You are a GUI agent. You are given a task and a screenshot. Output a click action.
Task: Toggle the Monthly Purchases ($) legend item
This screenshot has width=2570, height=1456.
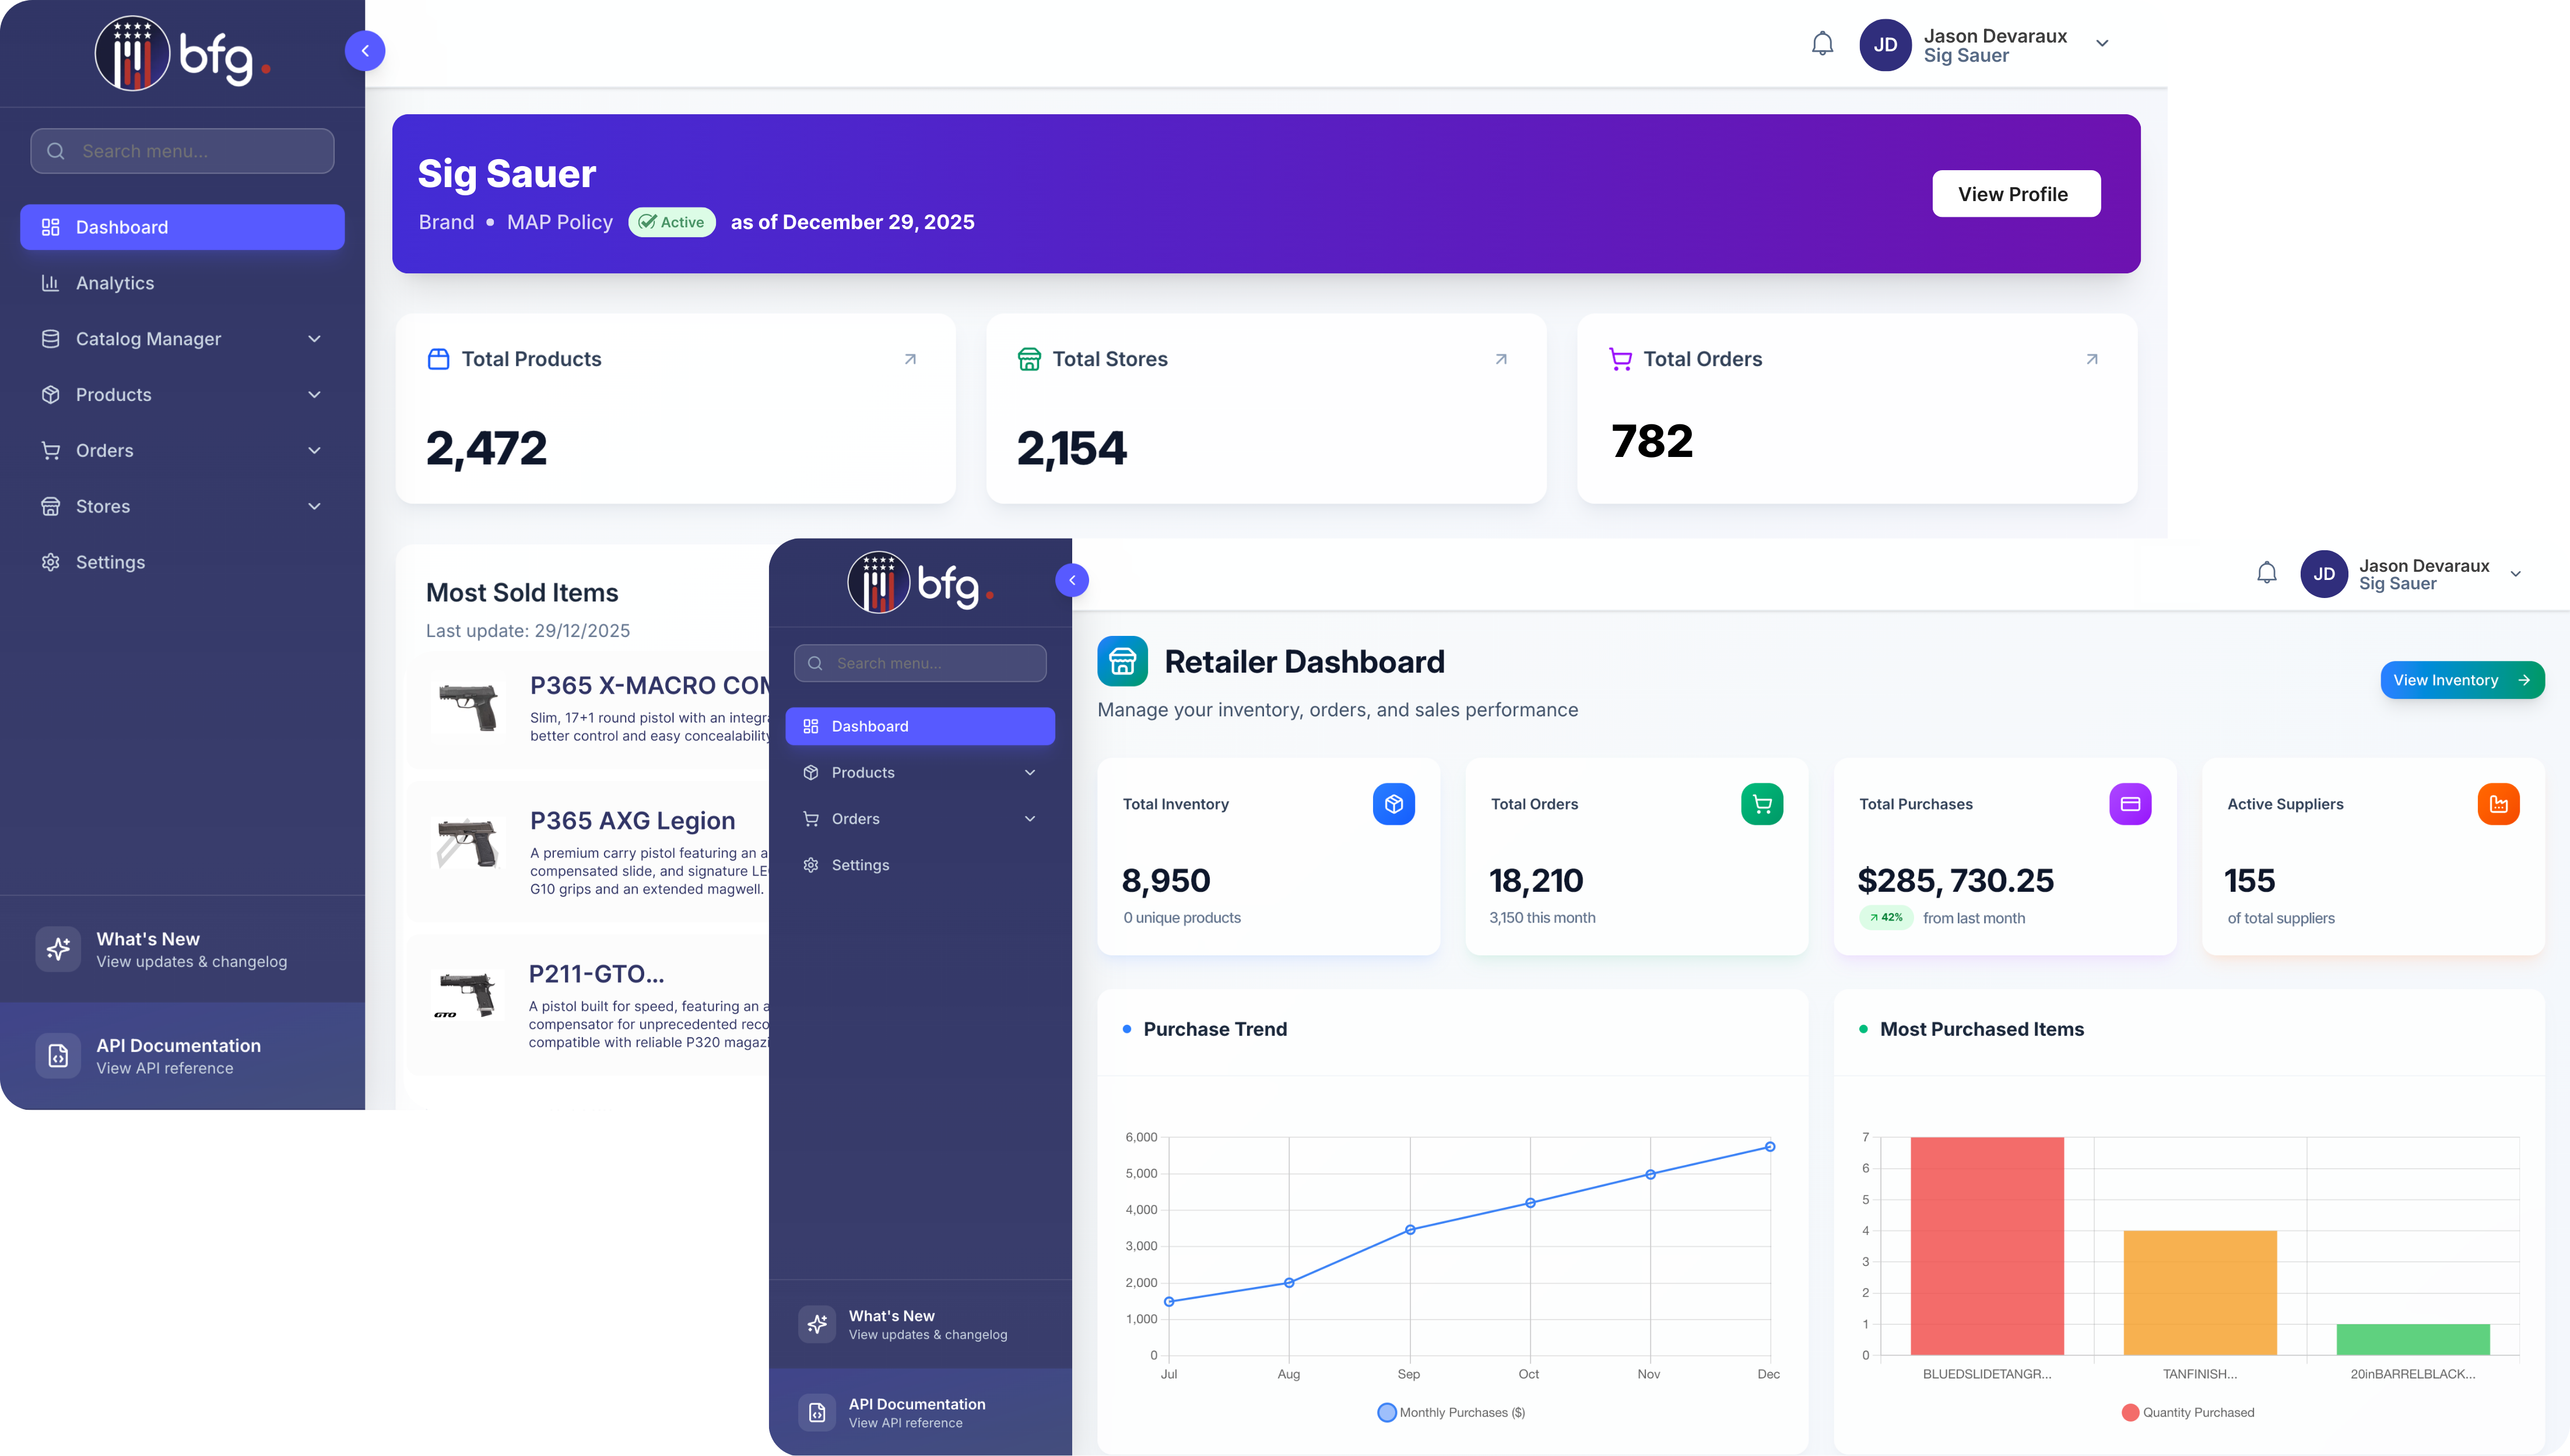tap(1450, 1412)
